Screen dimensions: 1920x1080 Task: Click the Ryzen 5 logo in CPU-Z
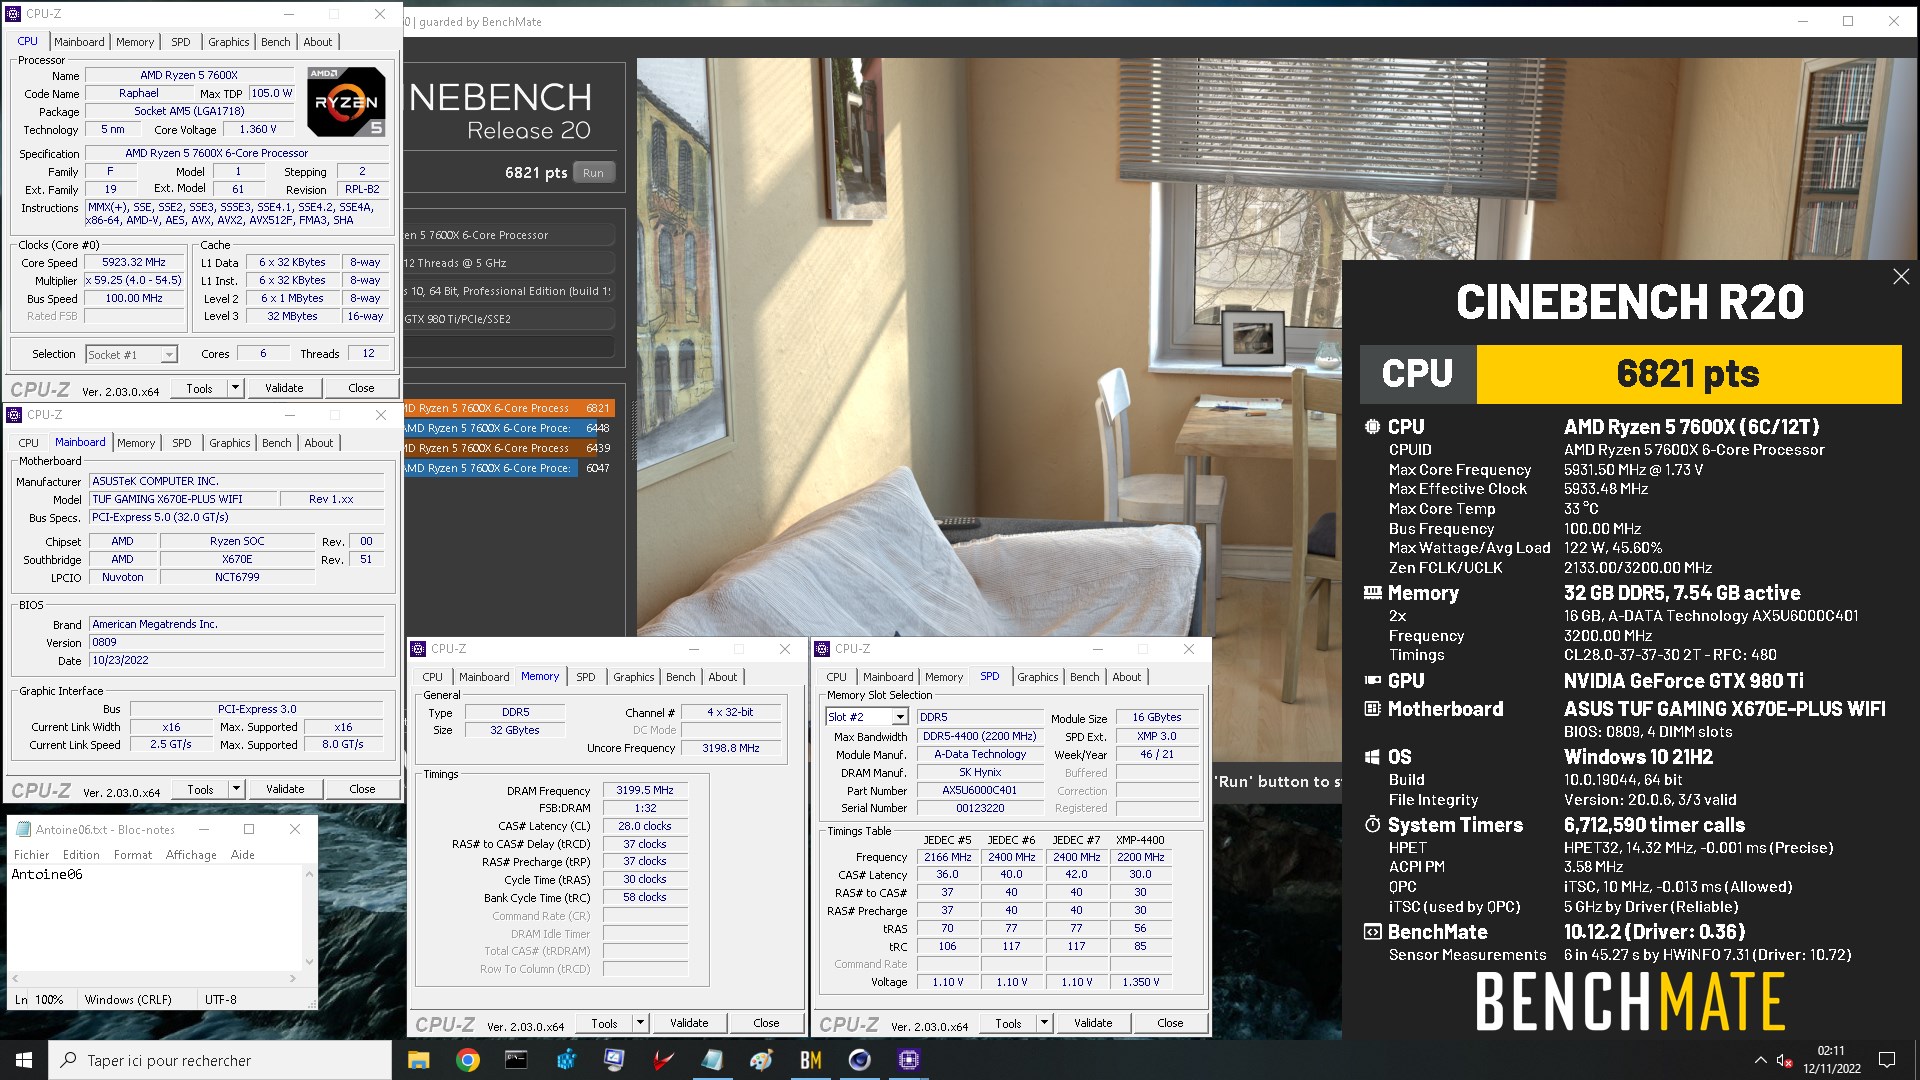click(x=345, y=101)
